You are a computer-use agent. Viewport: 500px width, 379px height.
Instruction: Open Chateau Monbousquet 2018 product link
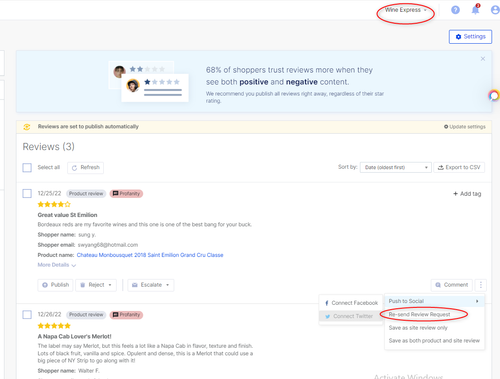click(150, 255)
